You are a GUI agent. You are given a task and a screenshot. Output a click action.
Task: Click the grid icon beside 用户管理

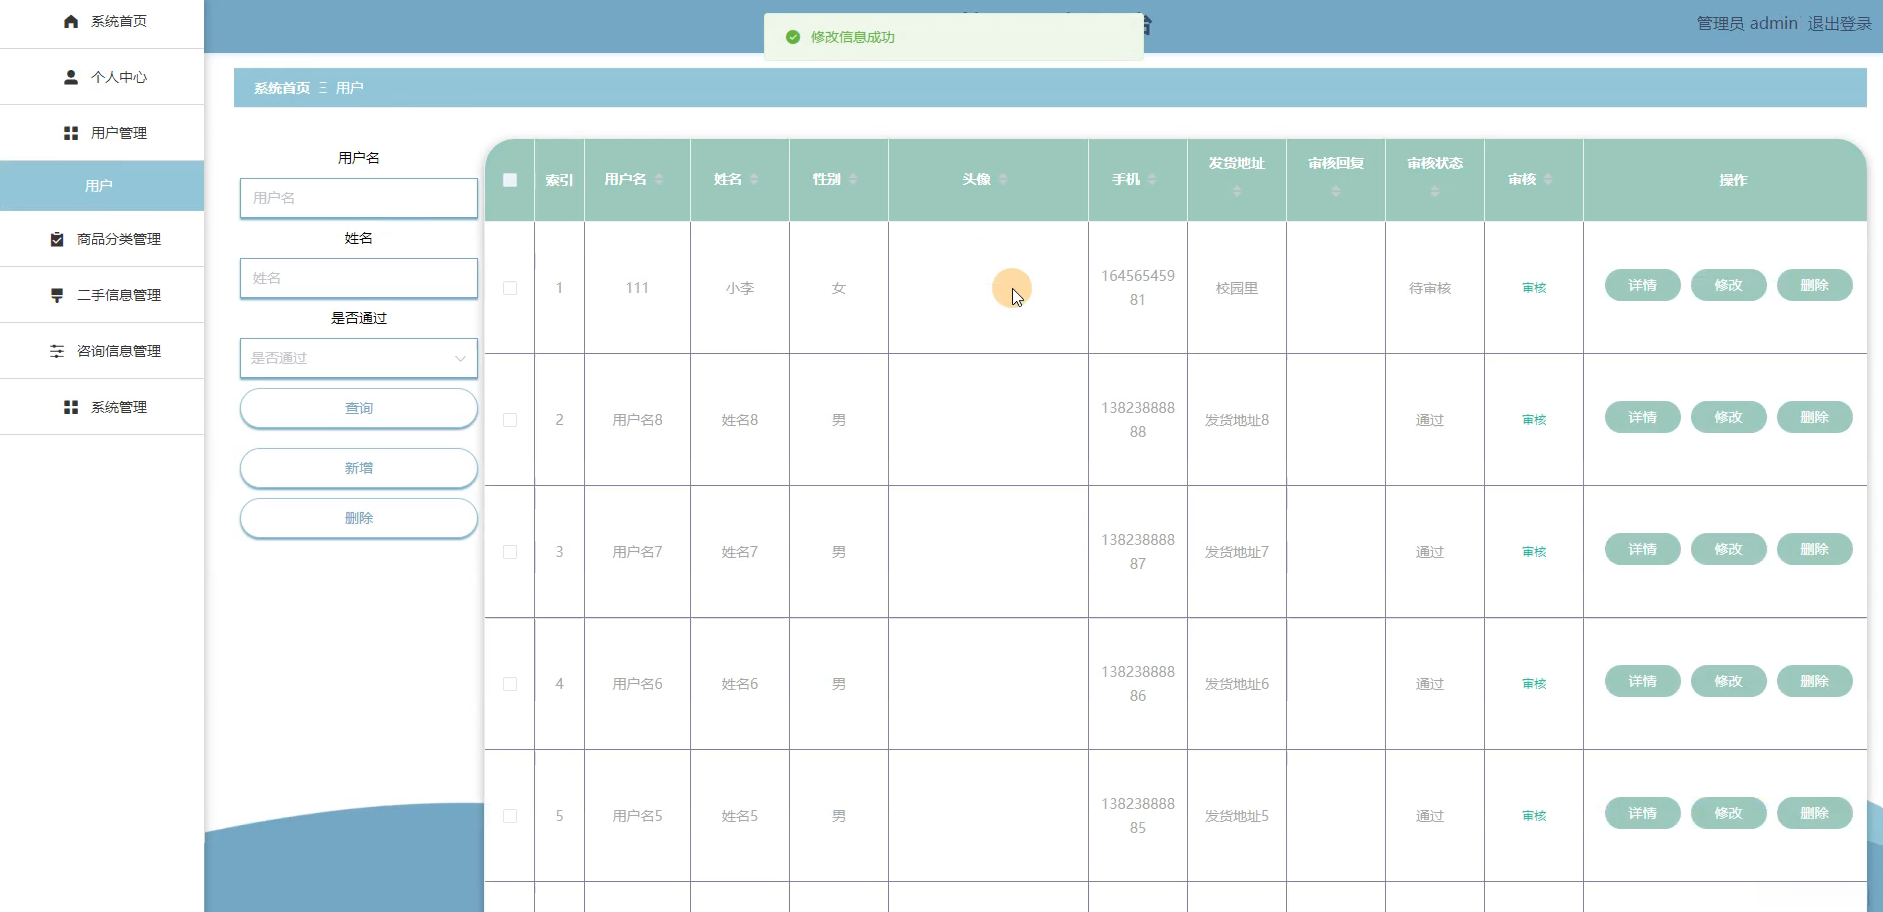click(x=71, y=133)
